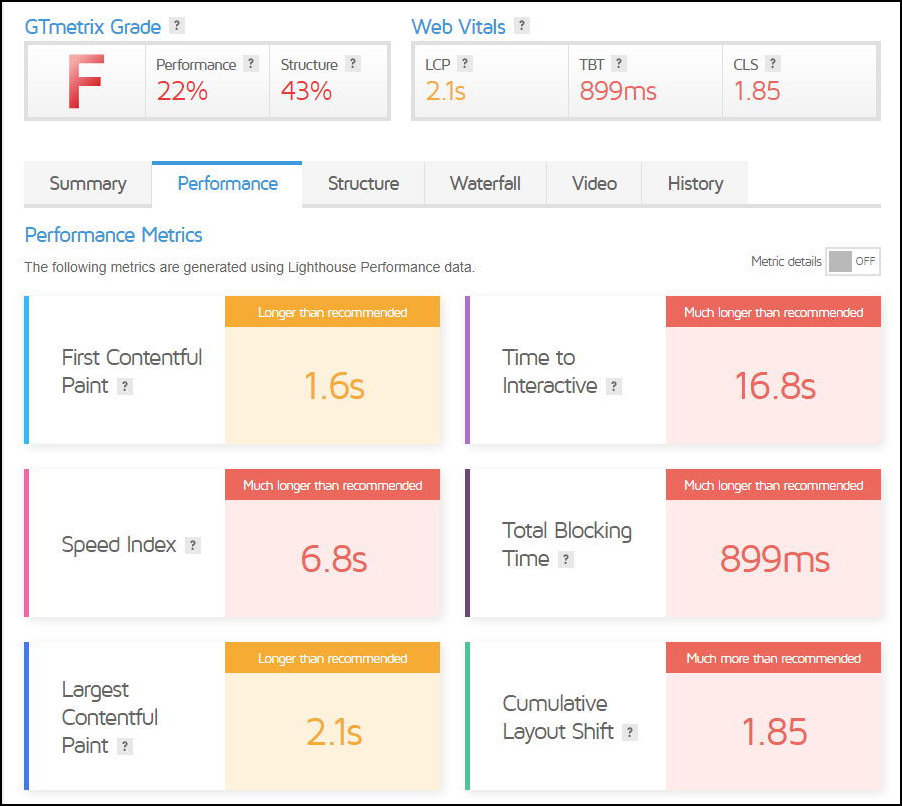Image resolution: width=902 pixels, height=806 pixels.
Task: Click the 'Metric details' label text
Action: pyautogui.click(x=786, y=262)
